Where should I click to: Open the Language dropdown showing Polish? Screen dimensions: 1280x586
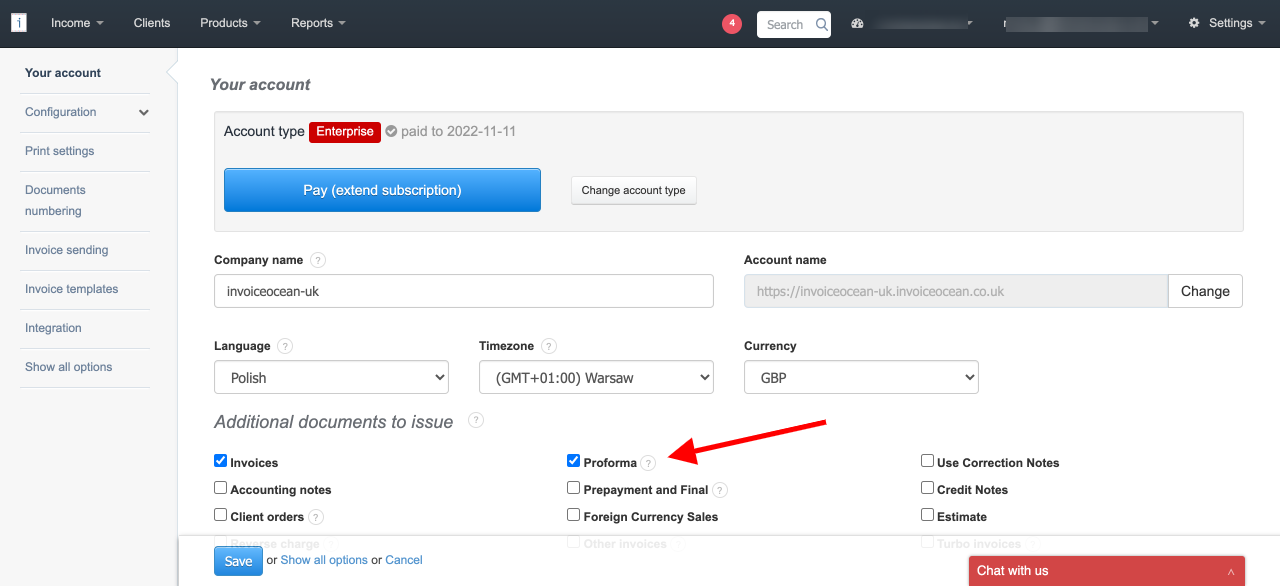click(331, 377)
